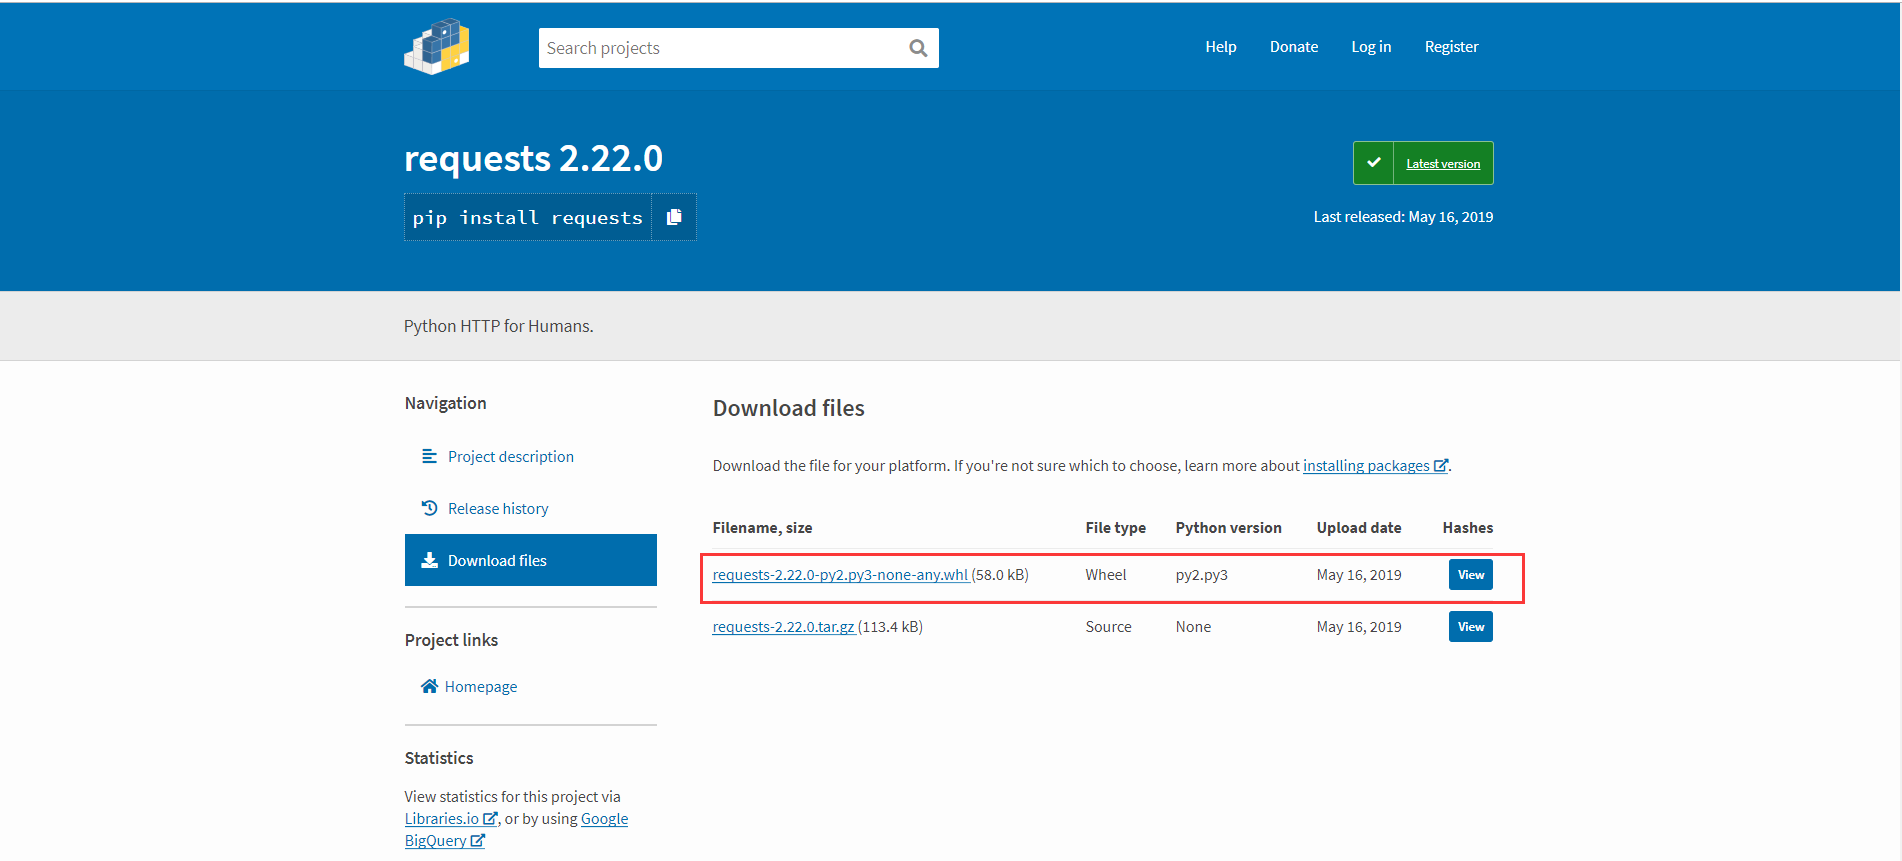Screen dimensions: 1902x861
Task: Click the Download files arrow icon
Action: (x=429, y=560)
